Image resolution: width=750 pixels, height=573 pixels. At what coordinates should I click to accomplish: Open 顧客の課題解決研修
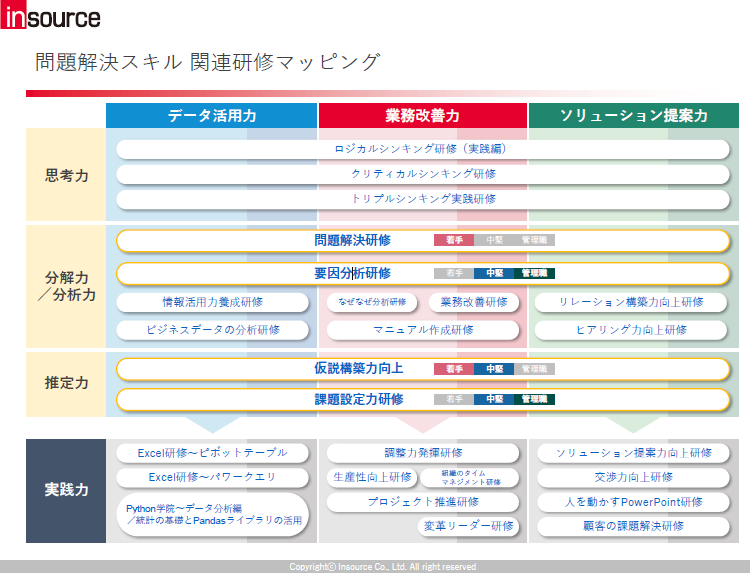click(634, 527)
